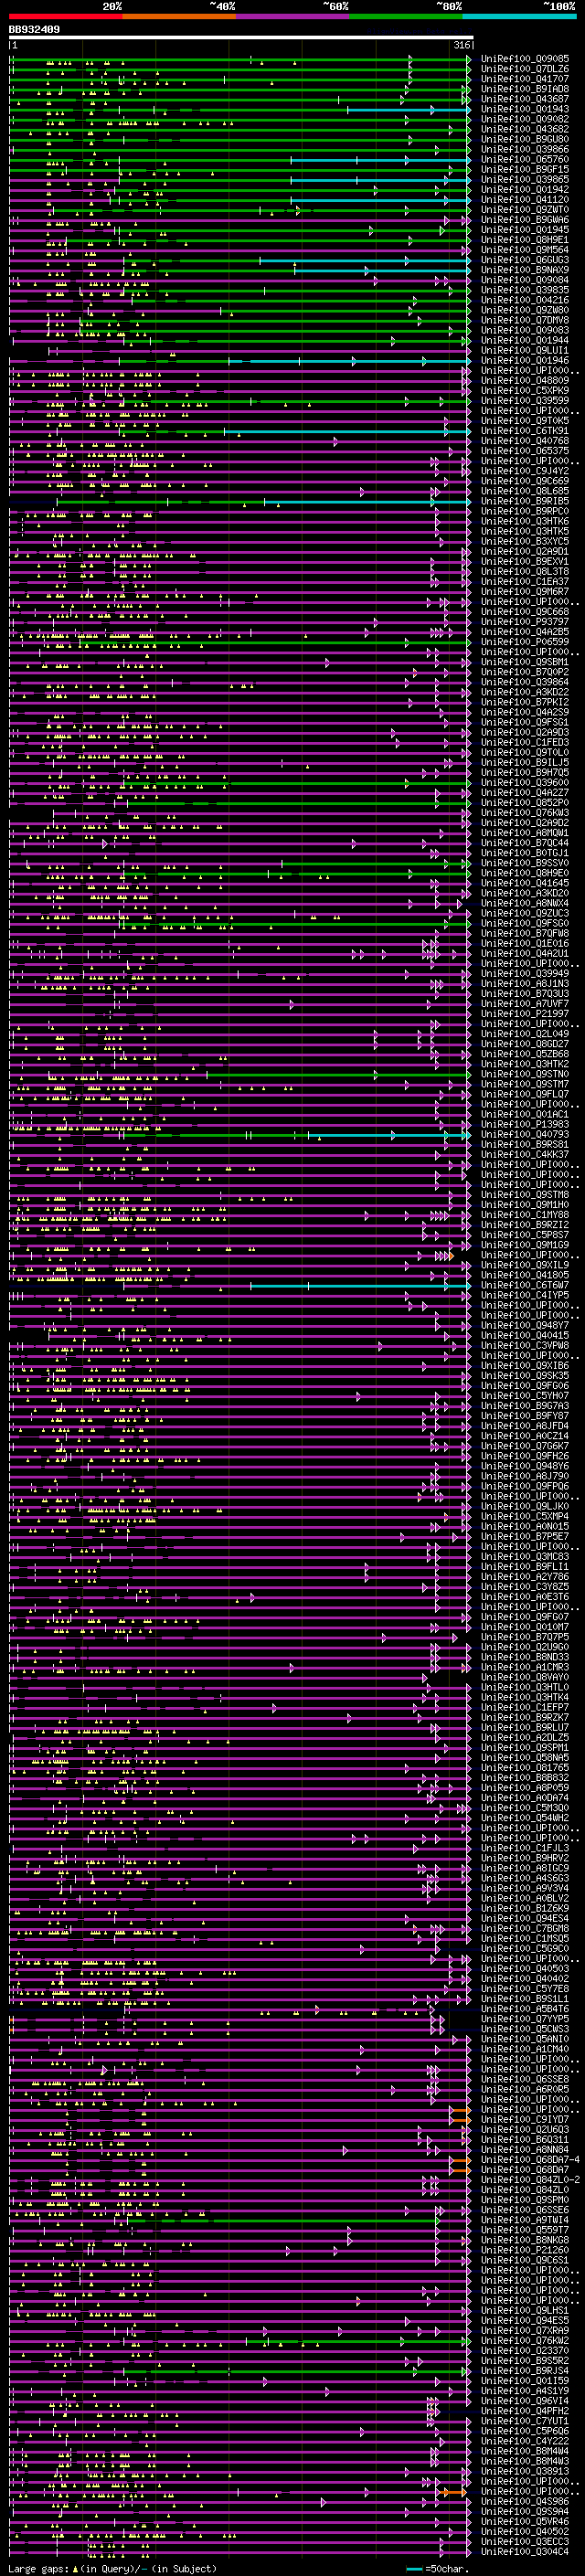Select the UniRef100_Q4S986 entry
Screen dimensions: 585x2576
point(524,2501)
